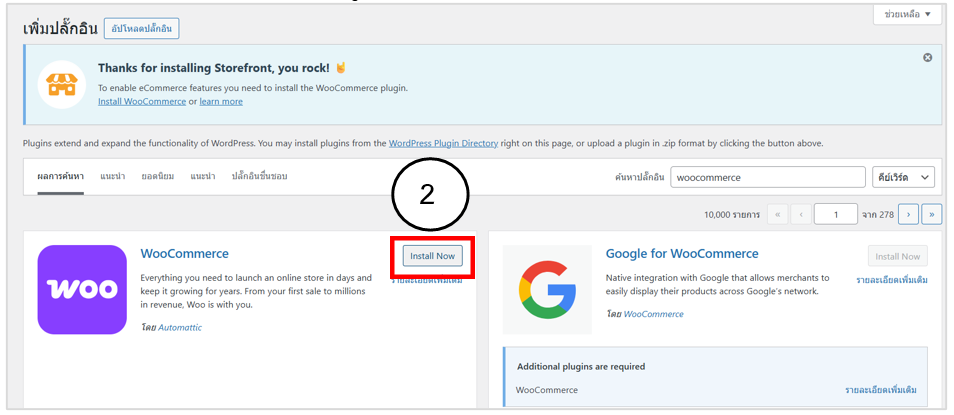
Task: Dismiss the Storefront notice with the X icon
Action: pos(927,58)
